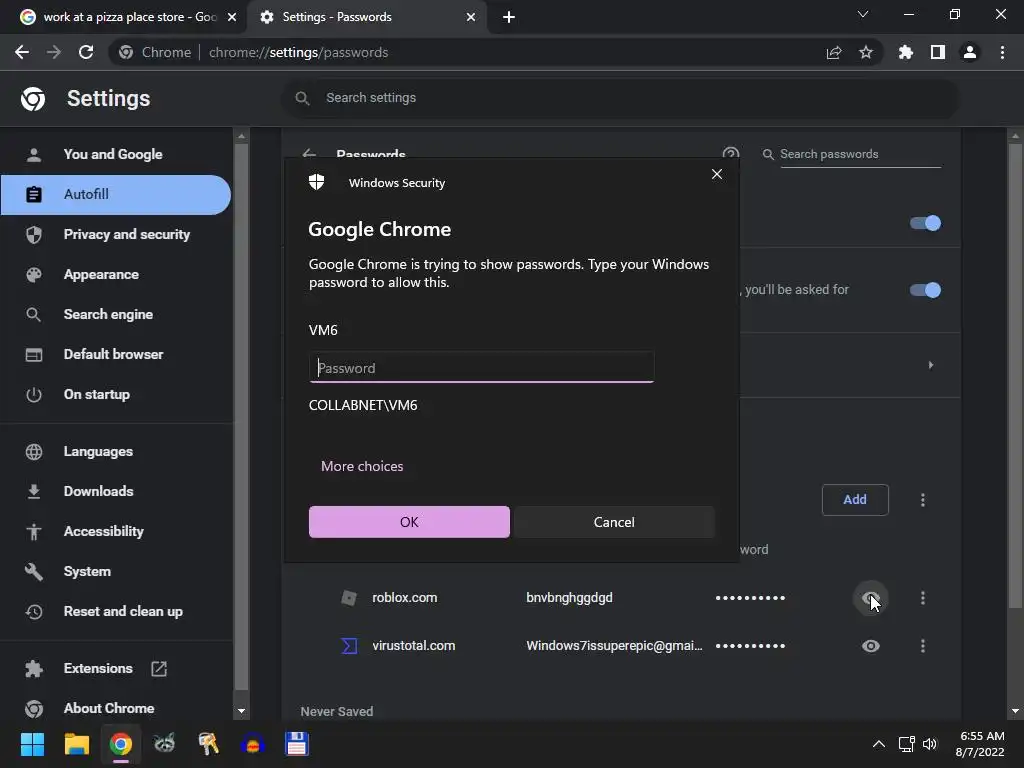
Task: Open more actions for roblox.com entry
Action: (922, 598)
